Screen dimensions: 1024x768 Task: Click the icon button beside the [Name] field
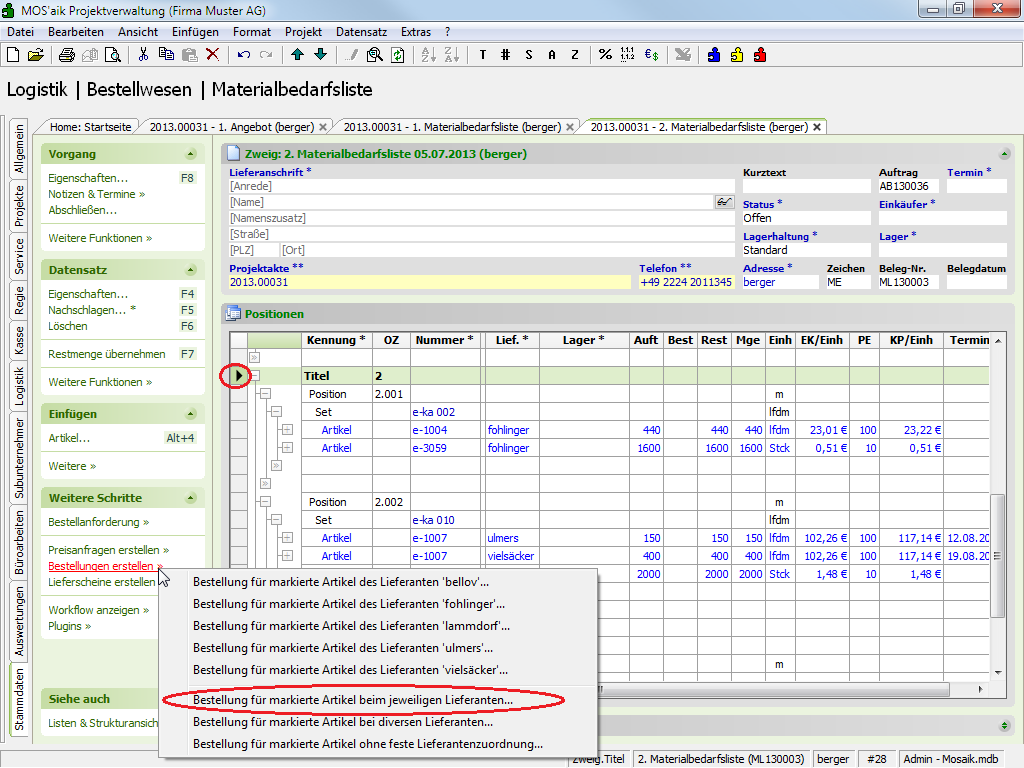(724, 202)
